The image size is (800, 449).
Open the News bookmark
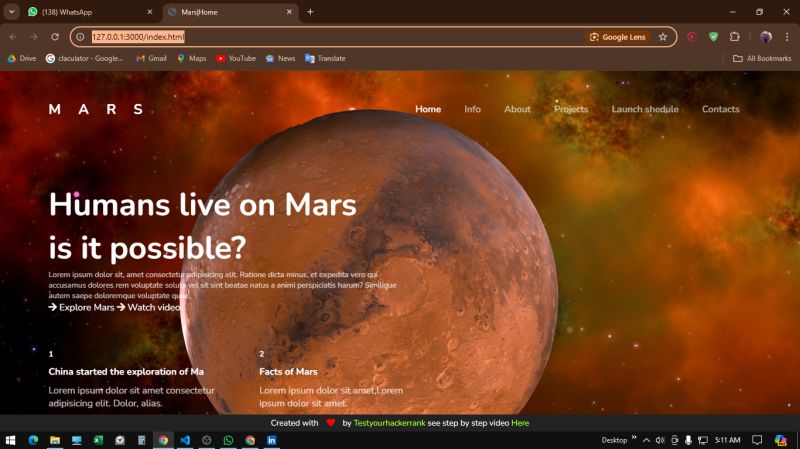281,59
